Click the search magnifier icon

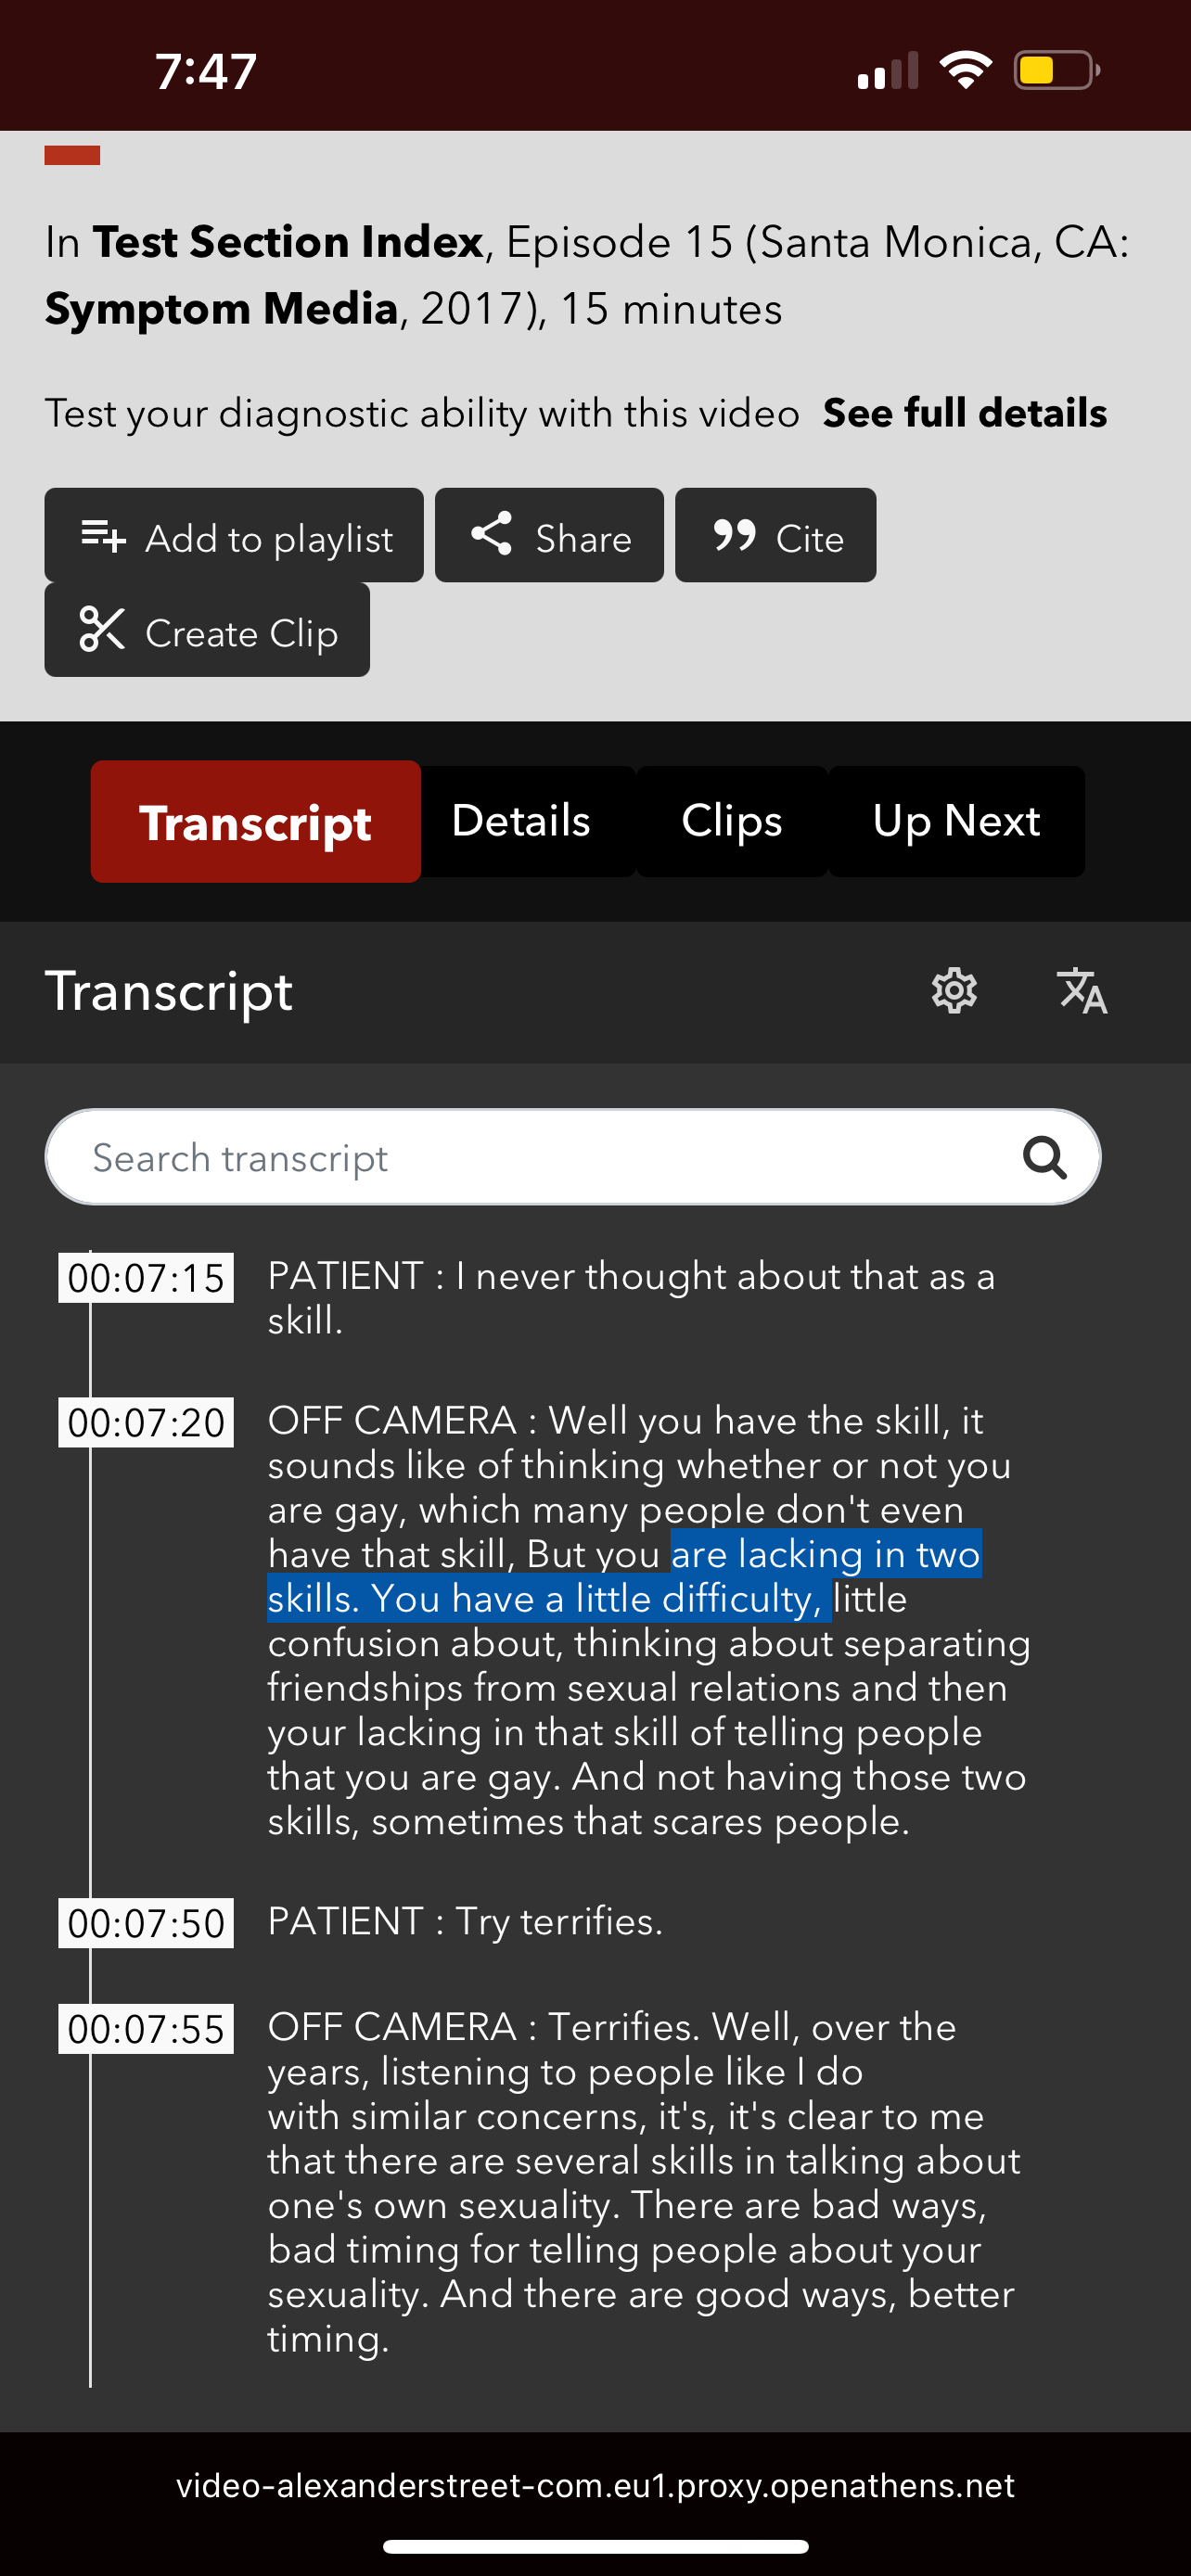[1044, 1157]
